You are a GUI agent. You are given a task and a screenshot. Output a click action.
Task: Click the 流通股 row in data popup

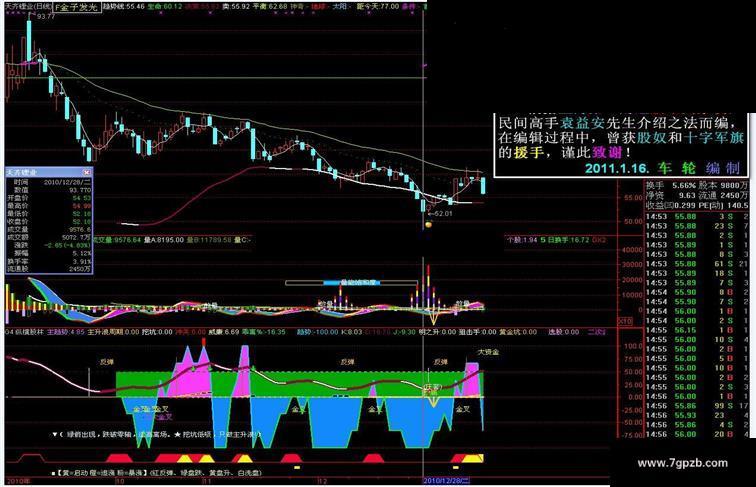point(49,269)
